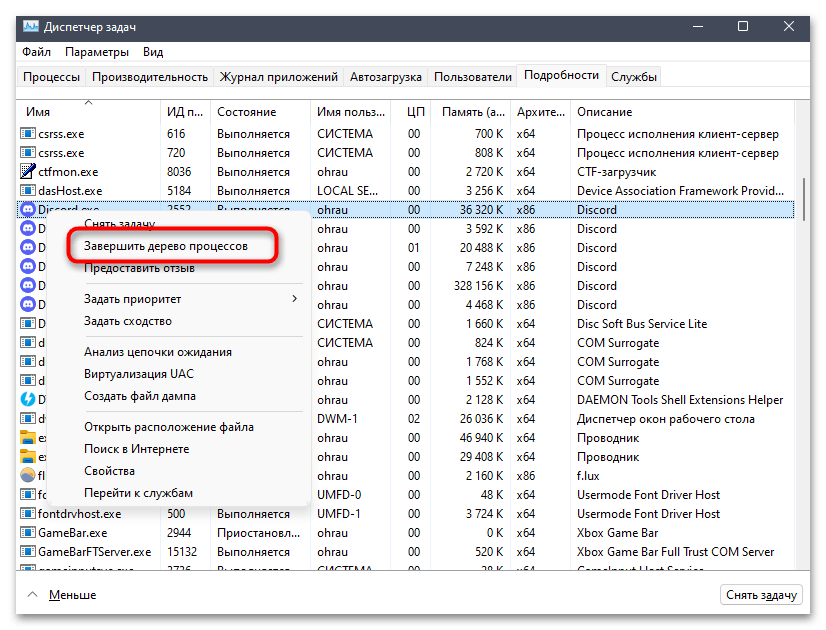Click the ctfmon.exe pen icon
The height and width of the screenshot is (630, 826).
pyautogui.click(x=27, y=172)
